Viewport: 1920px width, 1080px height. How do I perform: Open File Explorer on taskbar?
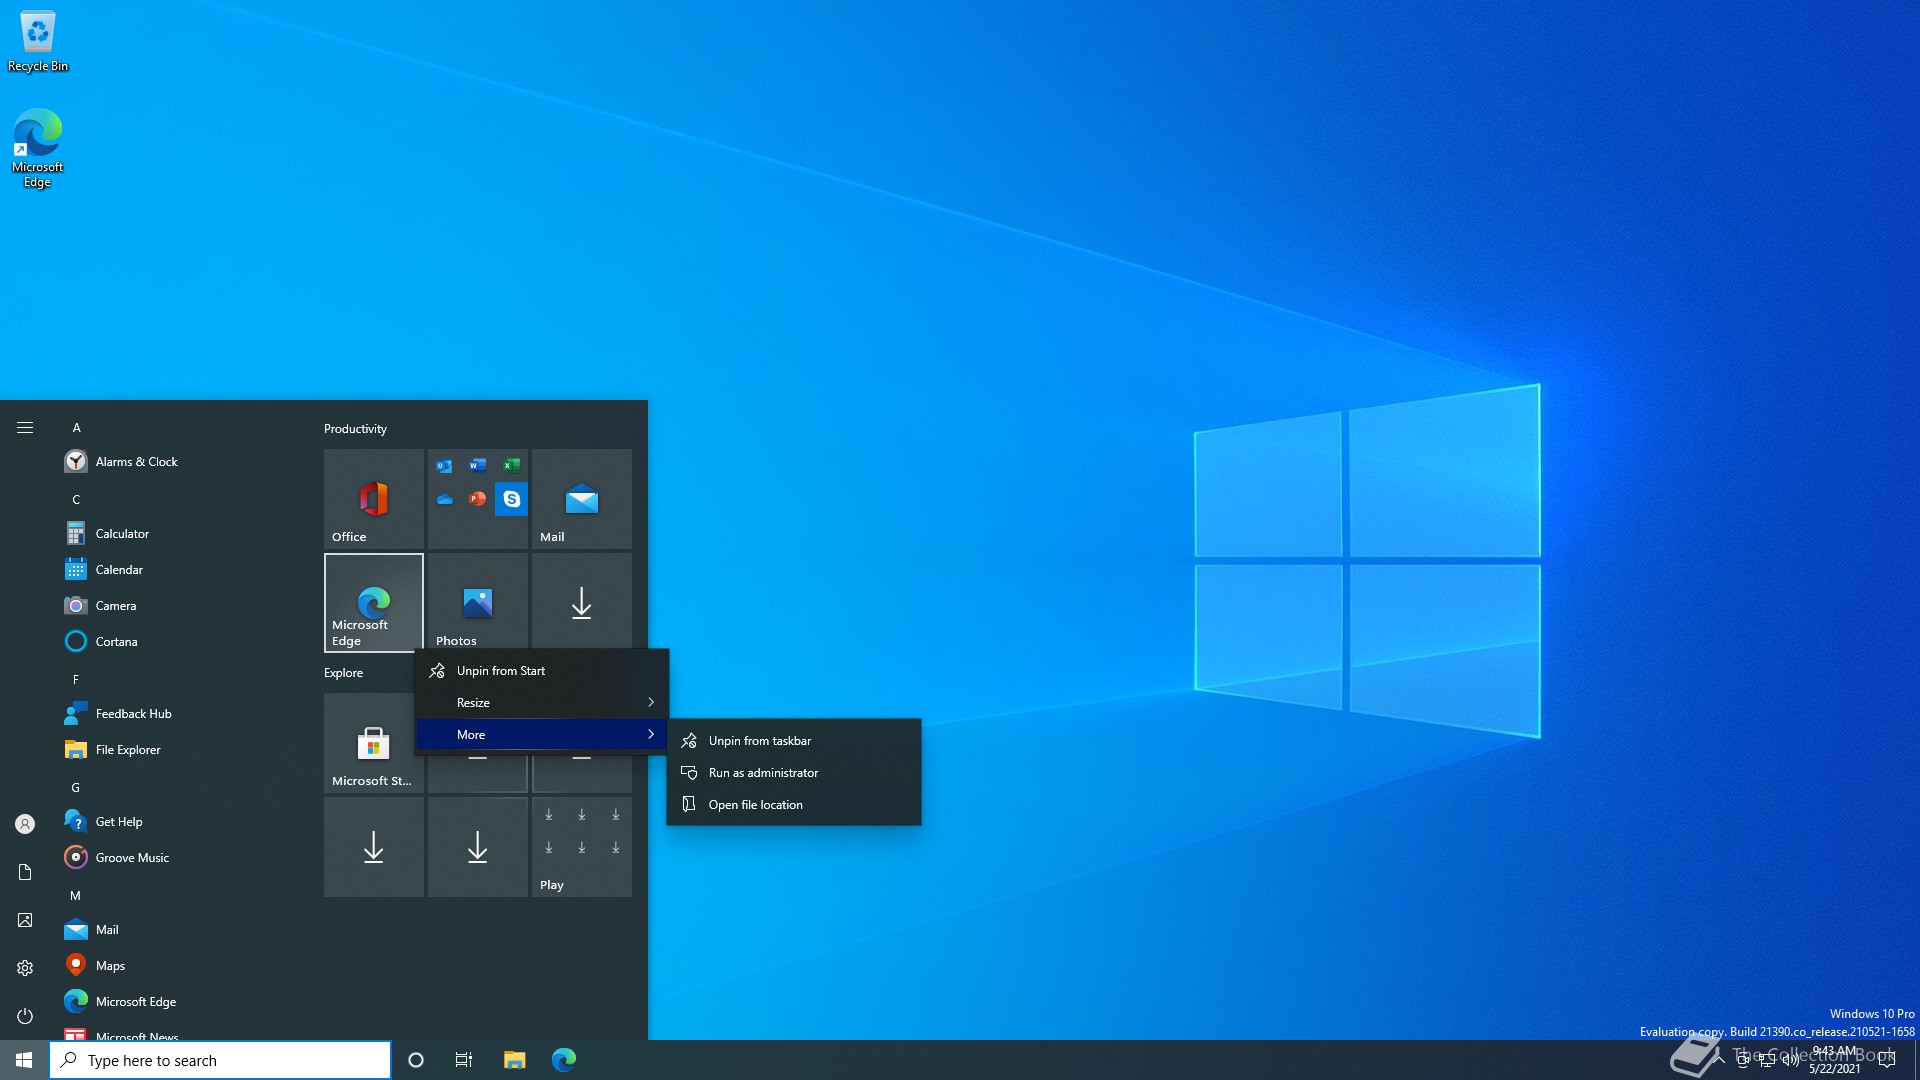(514, 1060)
